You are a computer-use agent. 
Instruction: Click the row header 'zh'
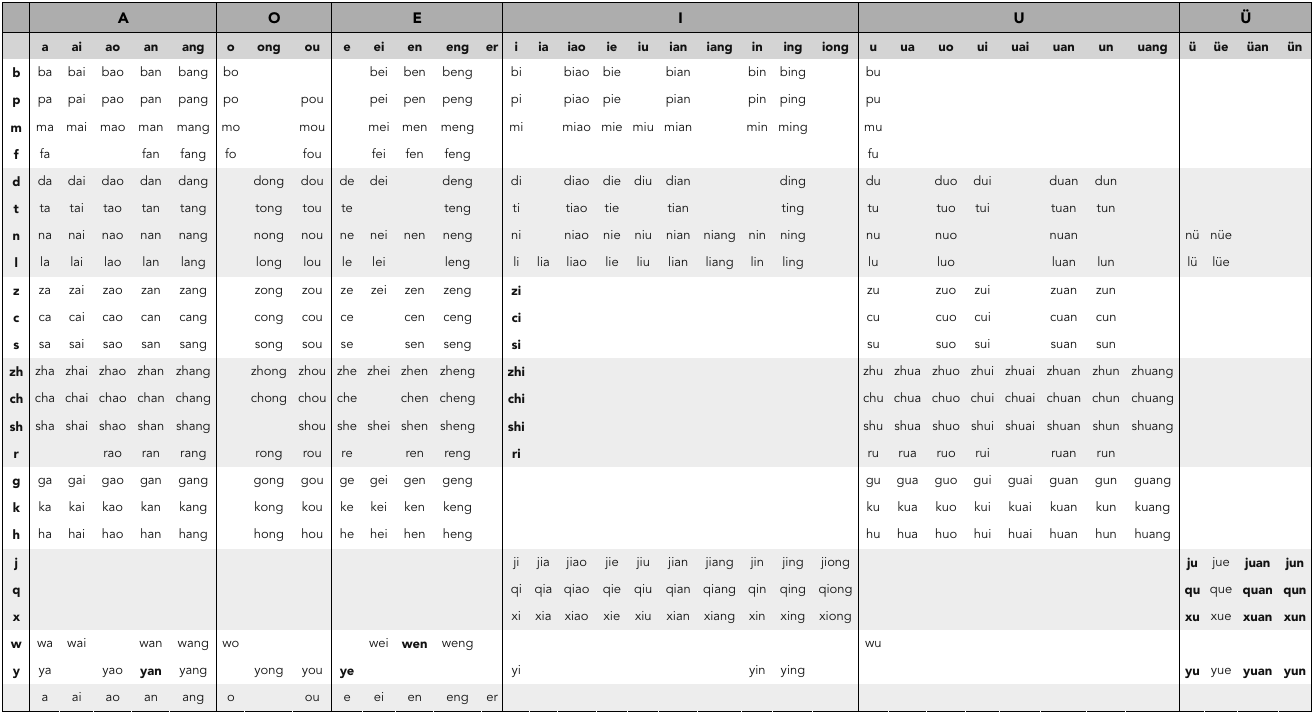pyautogui.click(x=15, y=370)
